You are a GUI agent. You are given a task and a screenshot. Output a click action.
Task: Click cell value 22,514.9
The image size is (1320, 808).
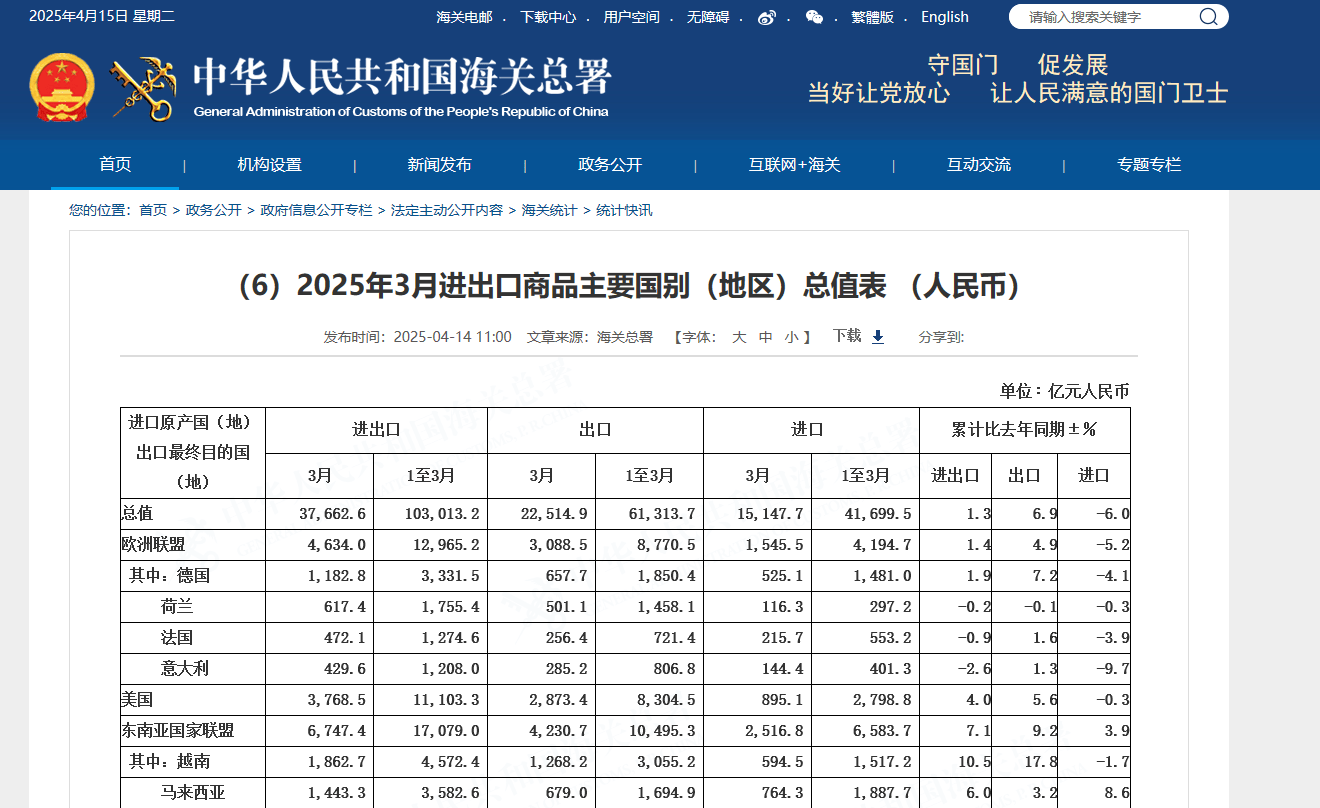pyautogui.click(x=555, y=514)
